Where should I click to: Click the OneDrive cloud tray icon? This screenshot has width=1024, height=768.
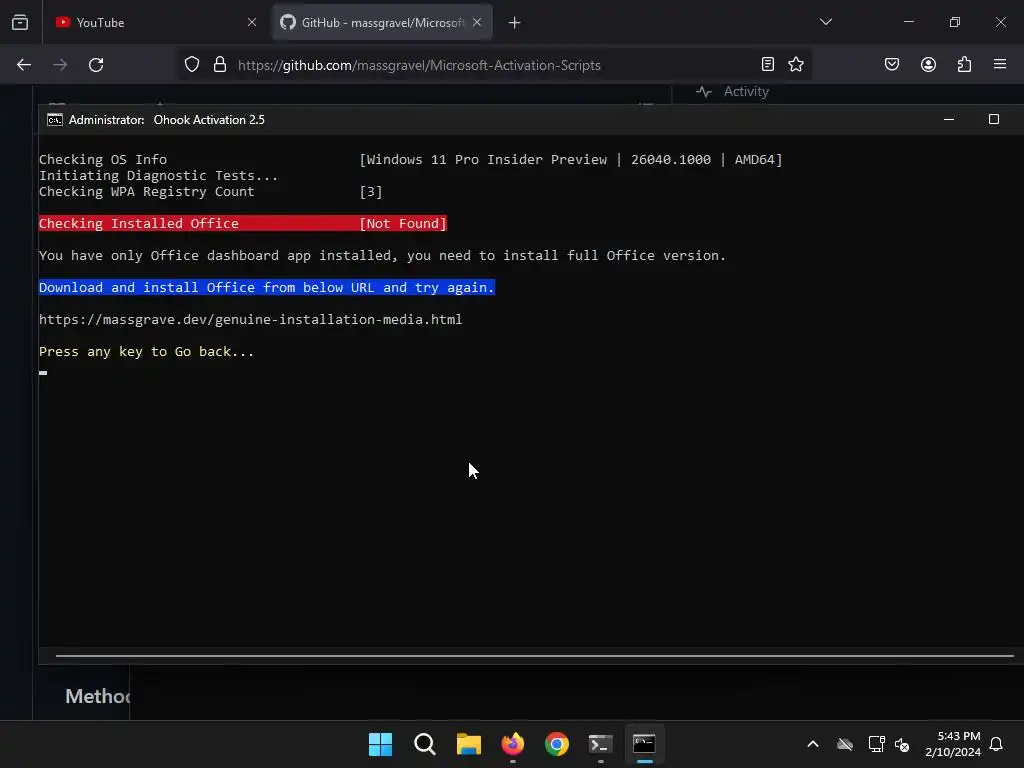point(844,744)
